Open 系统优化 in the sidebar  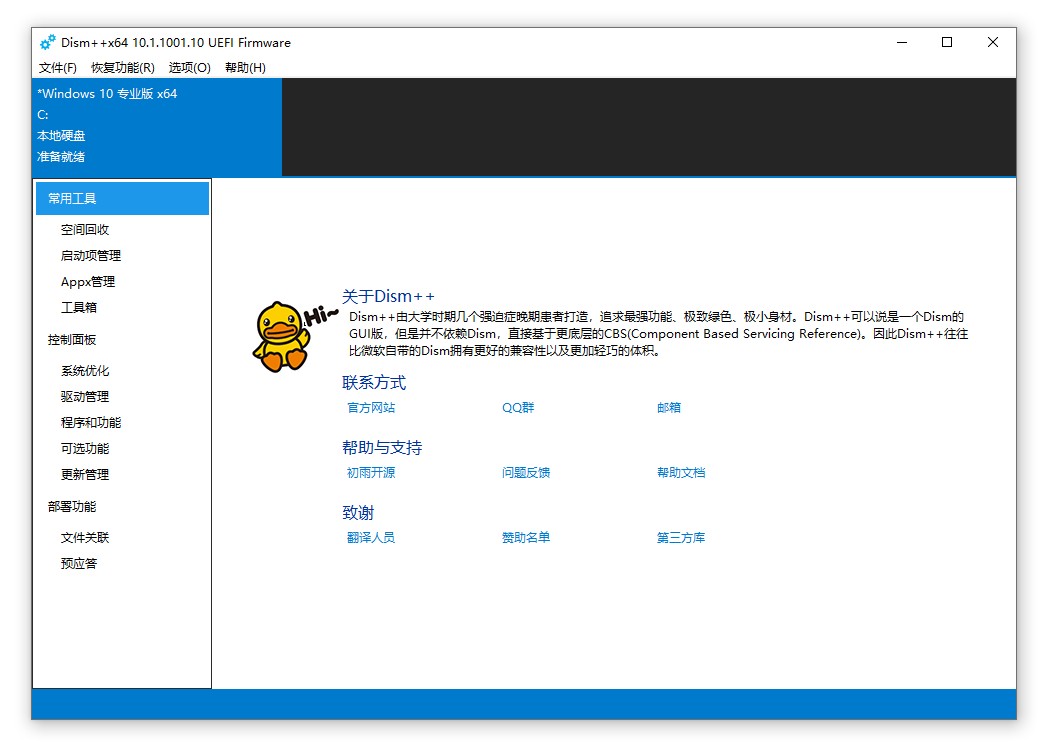(85, 371)
